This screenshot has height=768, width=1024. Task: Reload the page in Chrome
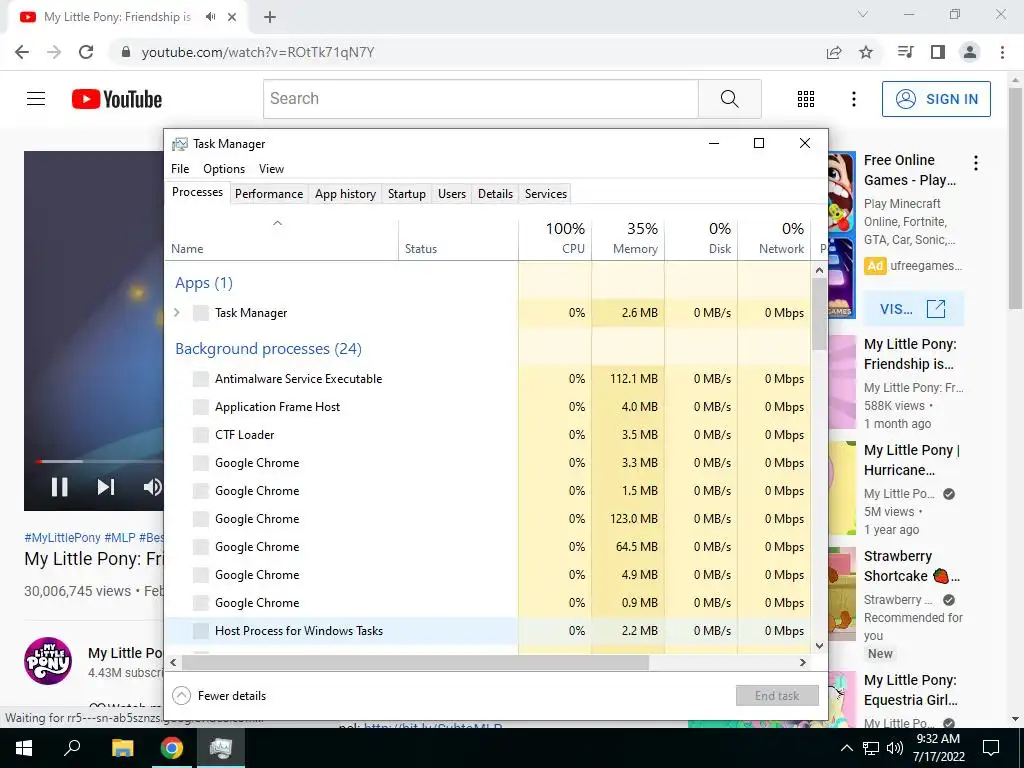pyautogui.click(x=86, y=52)
